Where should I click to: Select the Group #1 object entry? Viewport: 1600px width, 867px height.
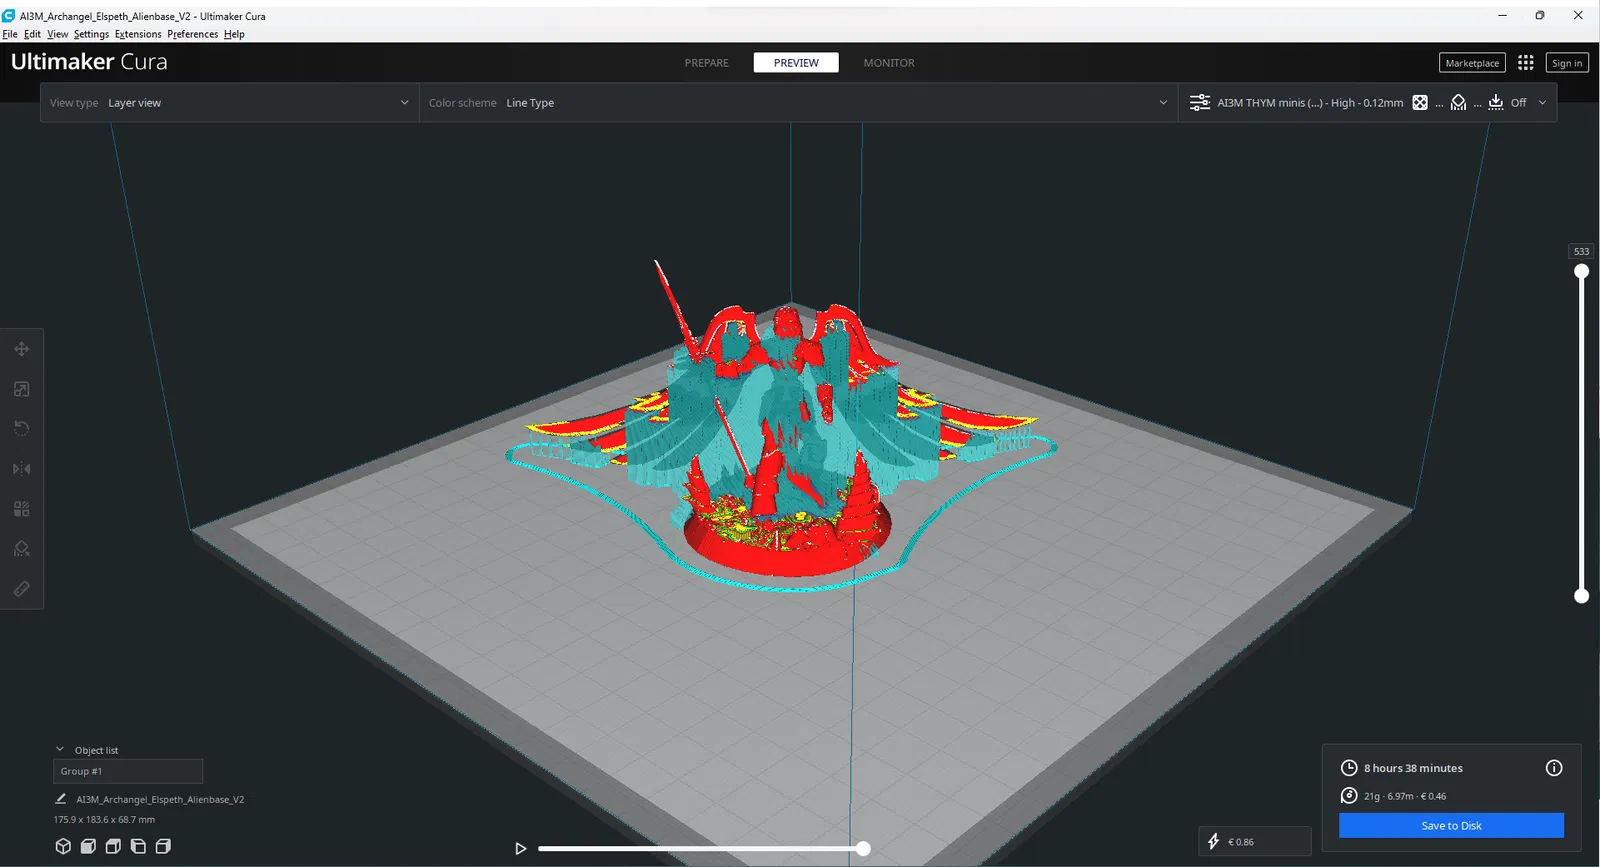click(x=128, y=771)
